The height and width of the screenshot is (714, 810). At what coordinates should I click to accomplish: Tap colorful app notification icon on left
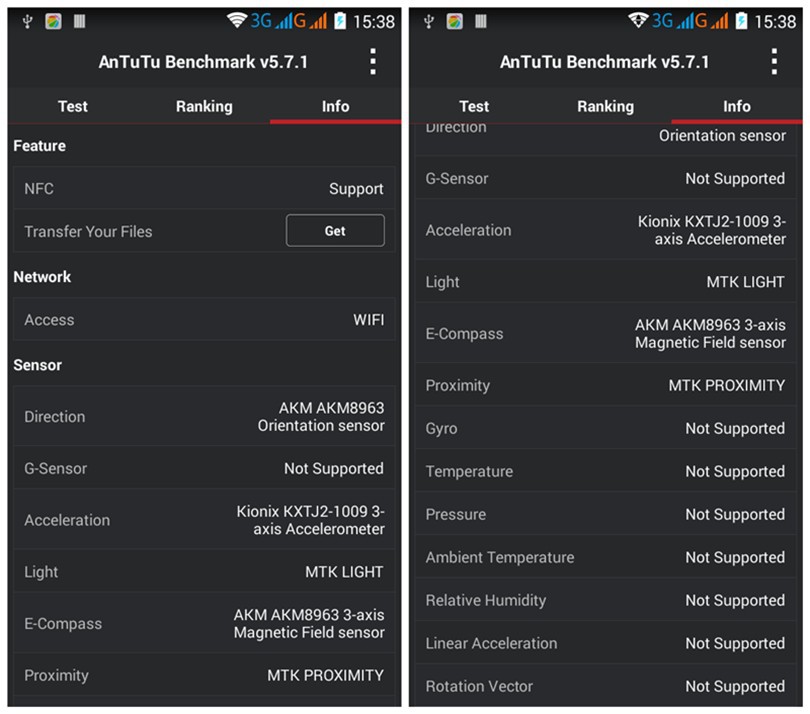53,22
